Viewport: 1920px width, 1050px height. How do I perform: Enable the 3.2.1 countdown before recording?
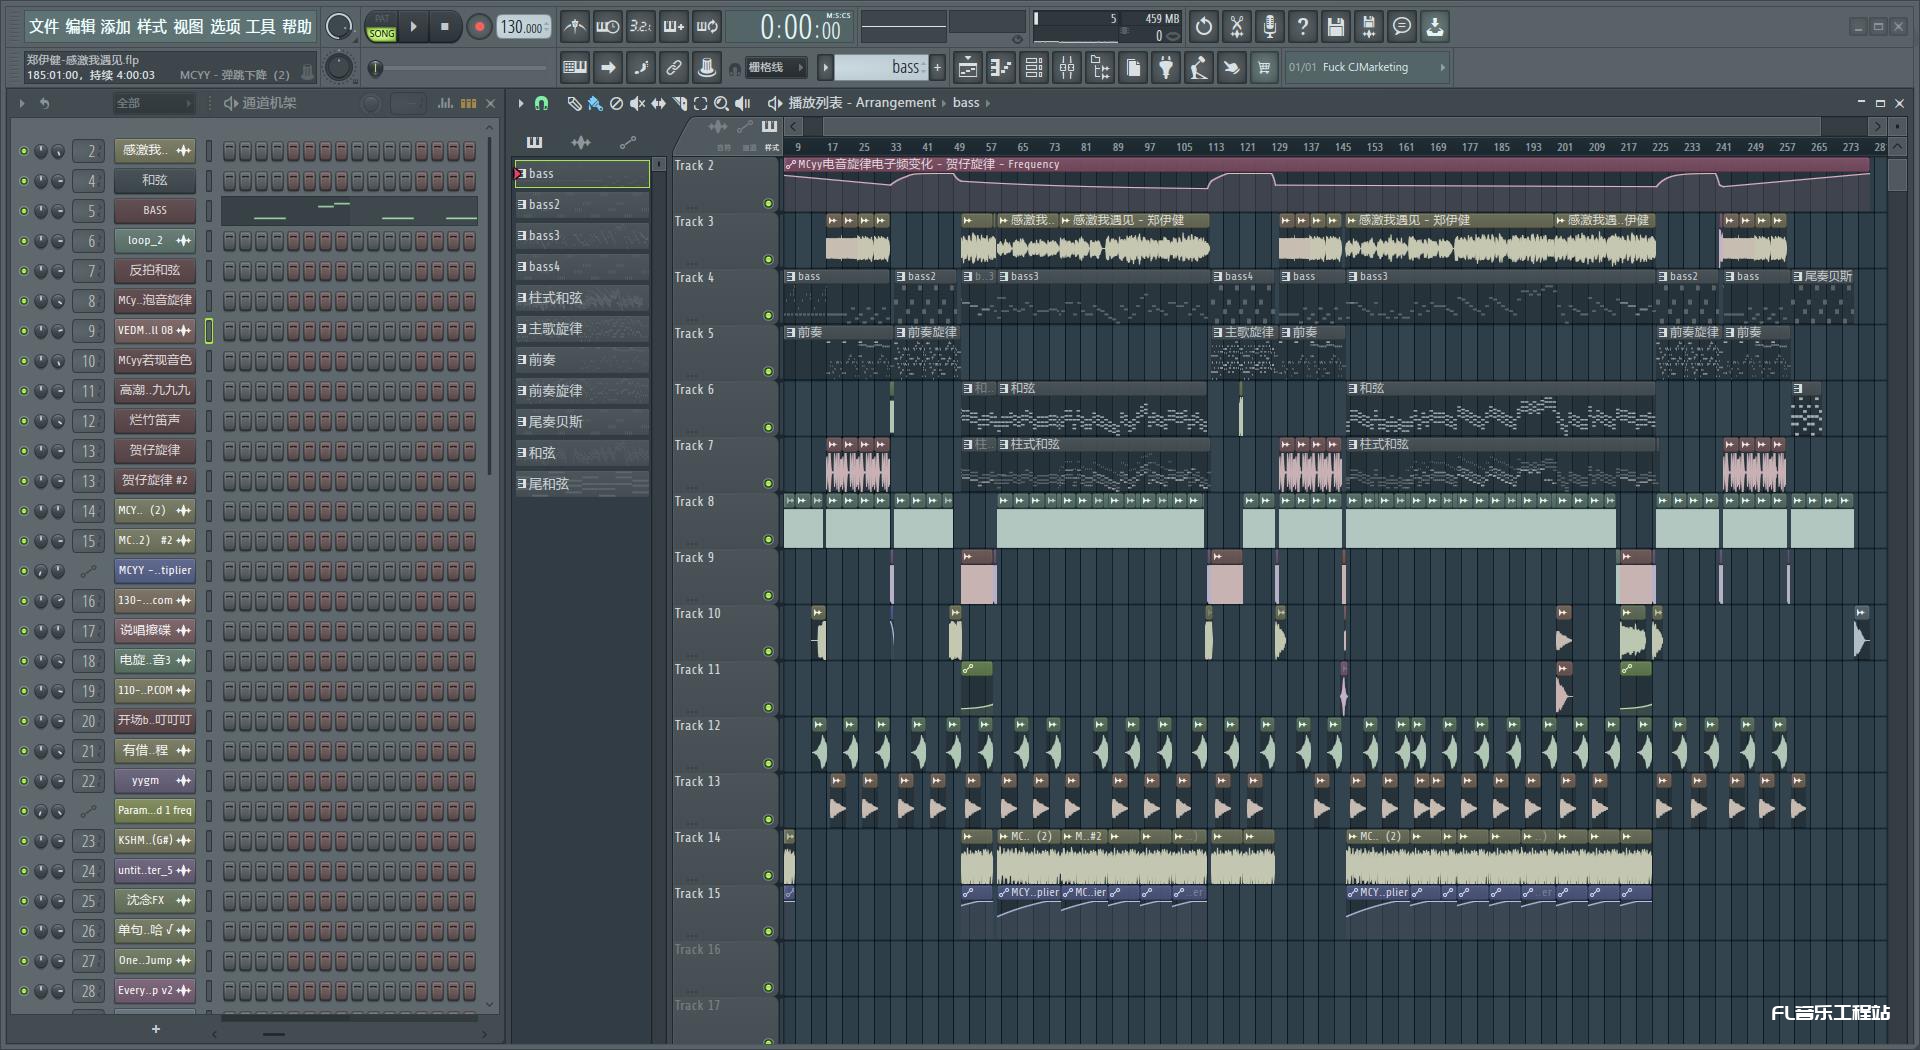coord(640,27)
